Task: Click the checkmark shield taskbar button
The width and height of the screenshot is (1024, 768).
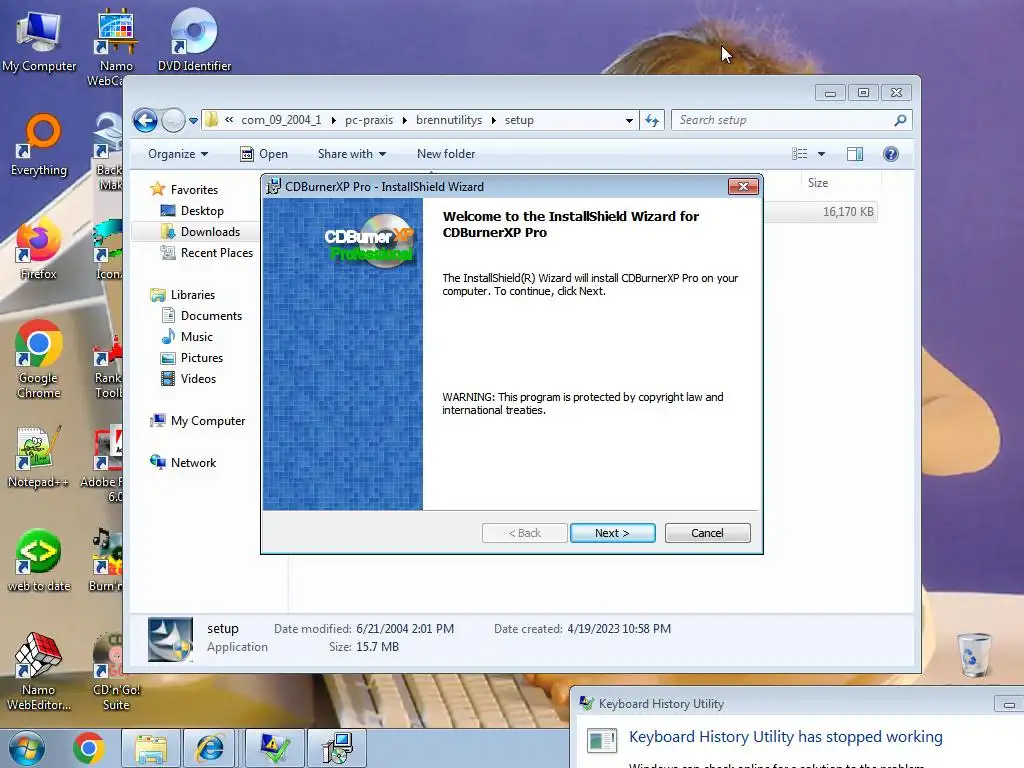Action: [x=275, y=748]
